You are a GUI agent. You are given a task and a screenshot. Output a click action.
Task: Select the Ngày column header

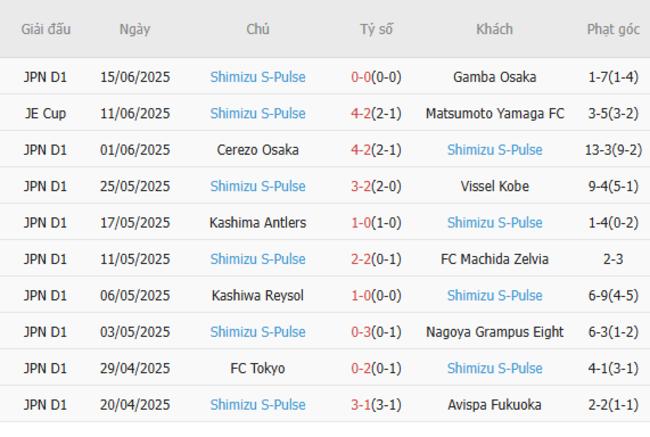[x=135, y=29]
